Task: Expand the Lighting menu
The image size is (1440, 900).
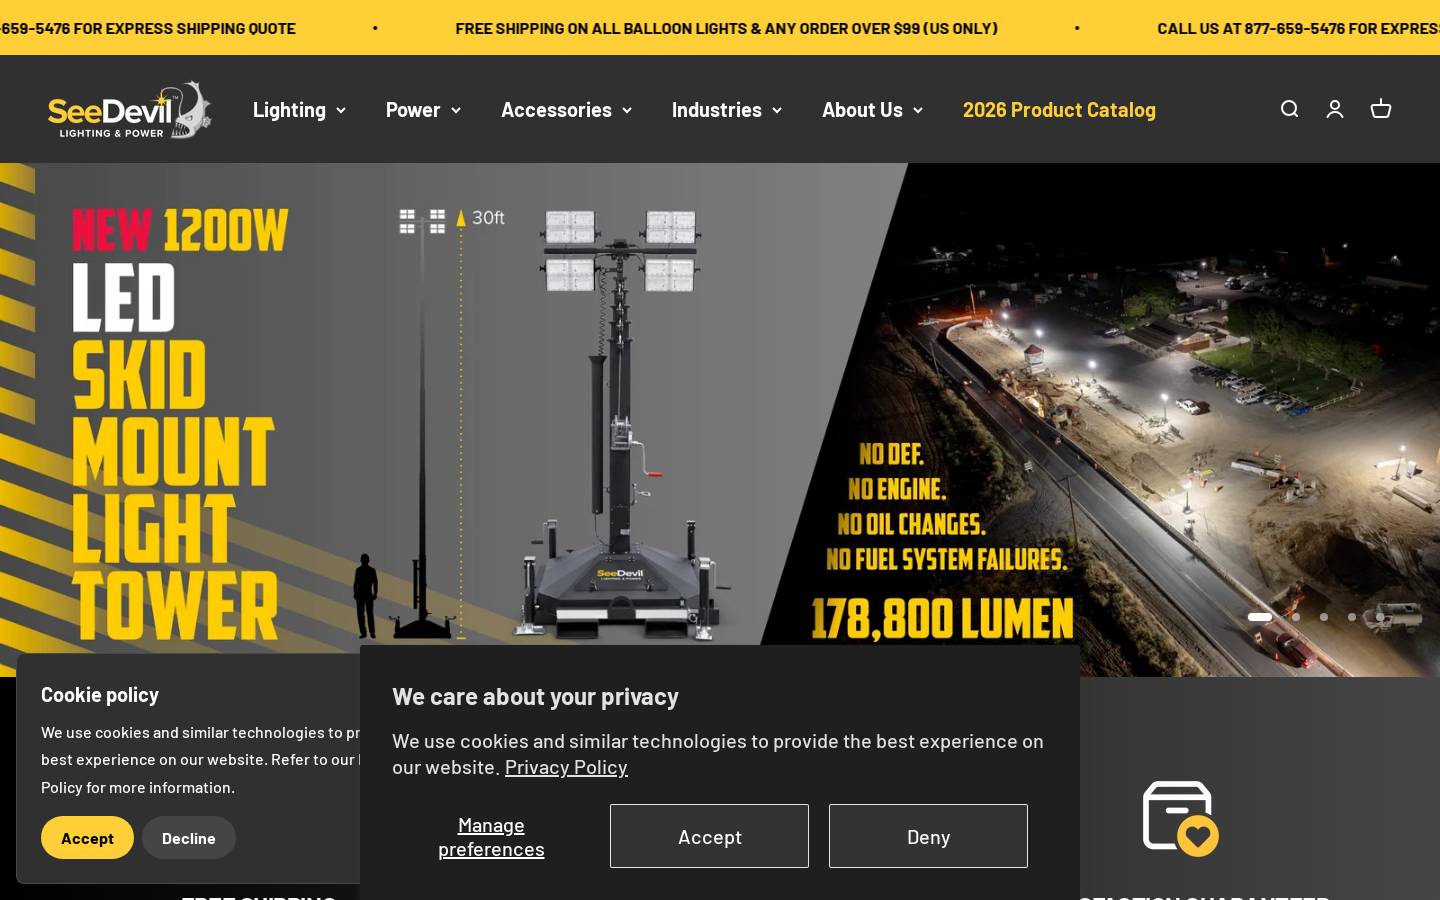Action: pos(299,109)
